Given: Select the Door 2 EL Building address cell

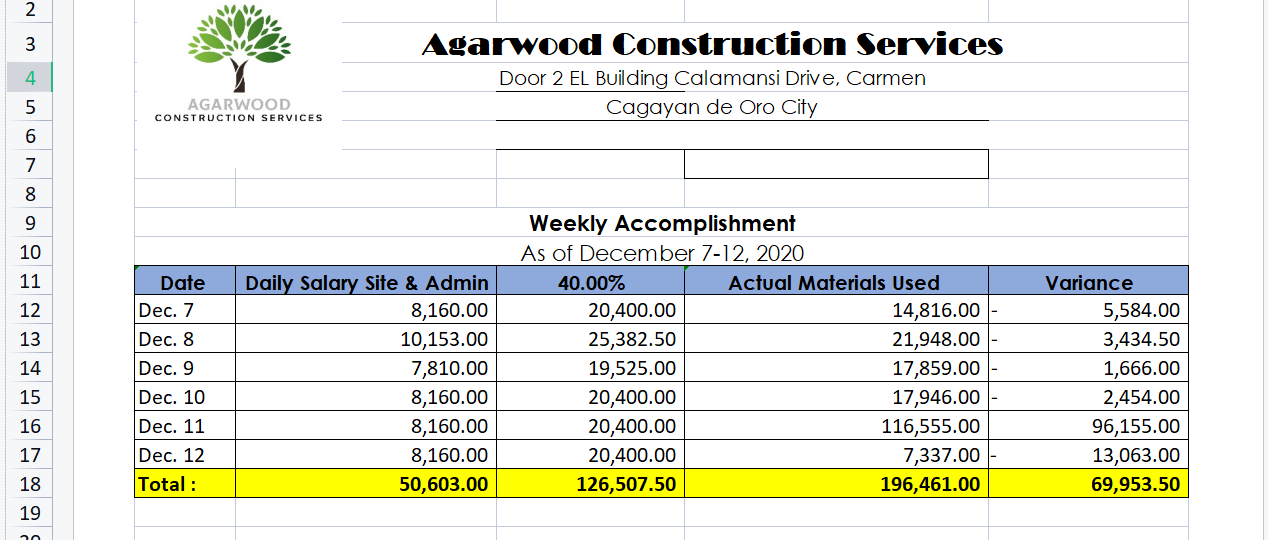Looking at the screenshot, I should 712,78.
